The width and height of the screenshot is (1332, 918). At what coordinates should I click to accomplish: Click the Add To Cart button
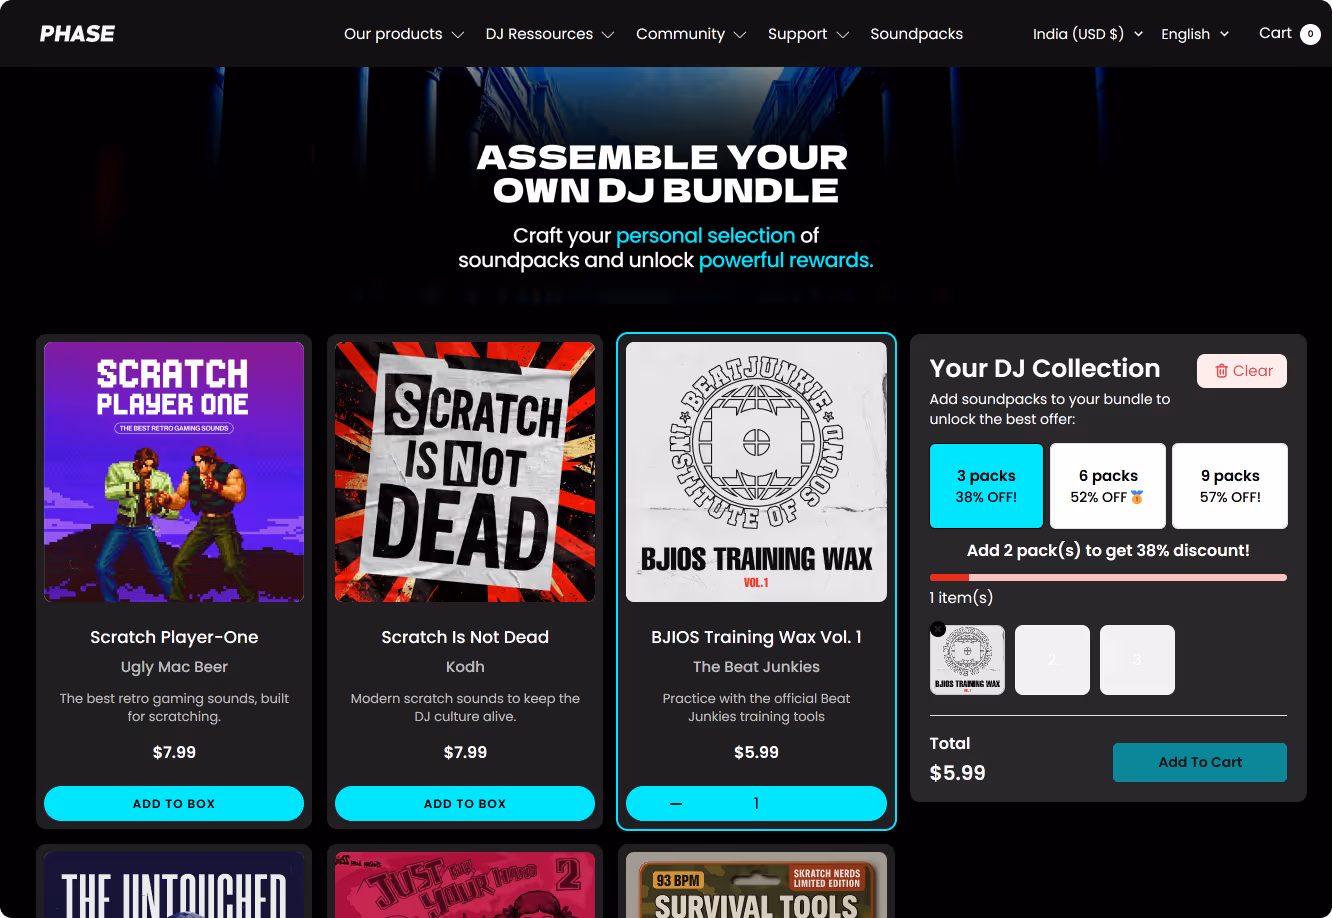pyautogui.click(x=1200, y=762)
